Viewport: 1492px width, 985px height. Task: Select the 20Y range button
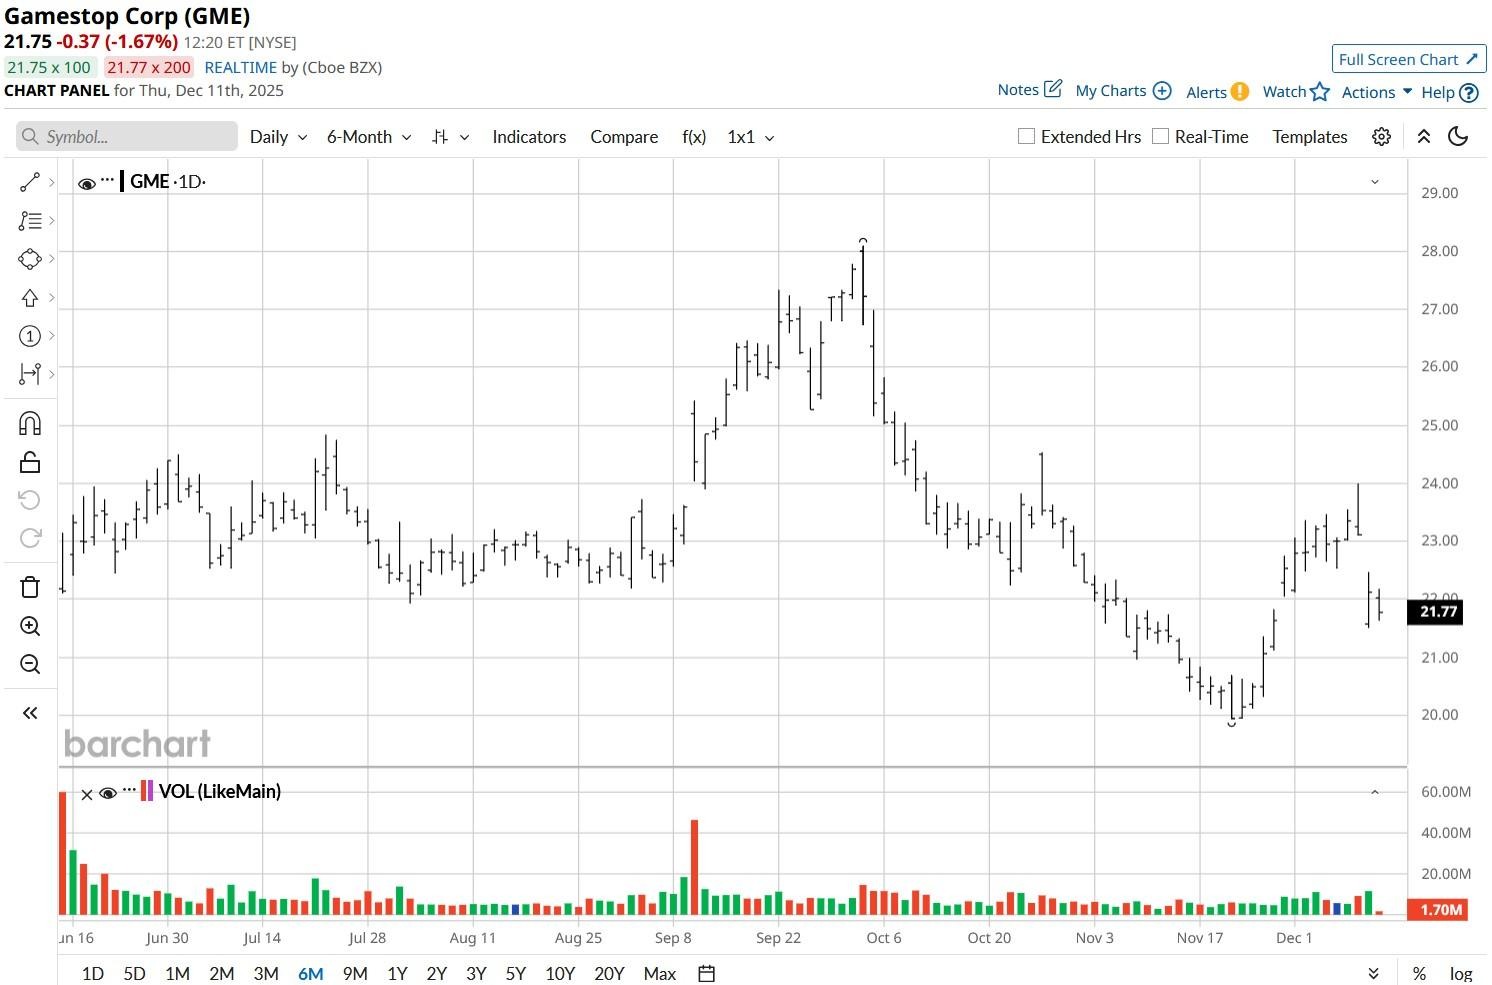click(609, 973)
